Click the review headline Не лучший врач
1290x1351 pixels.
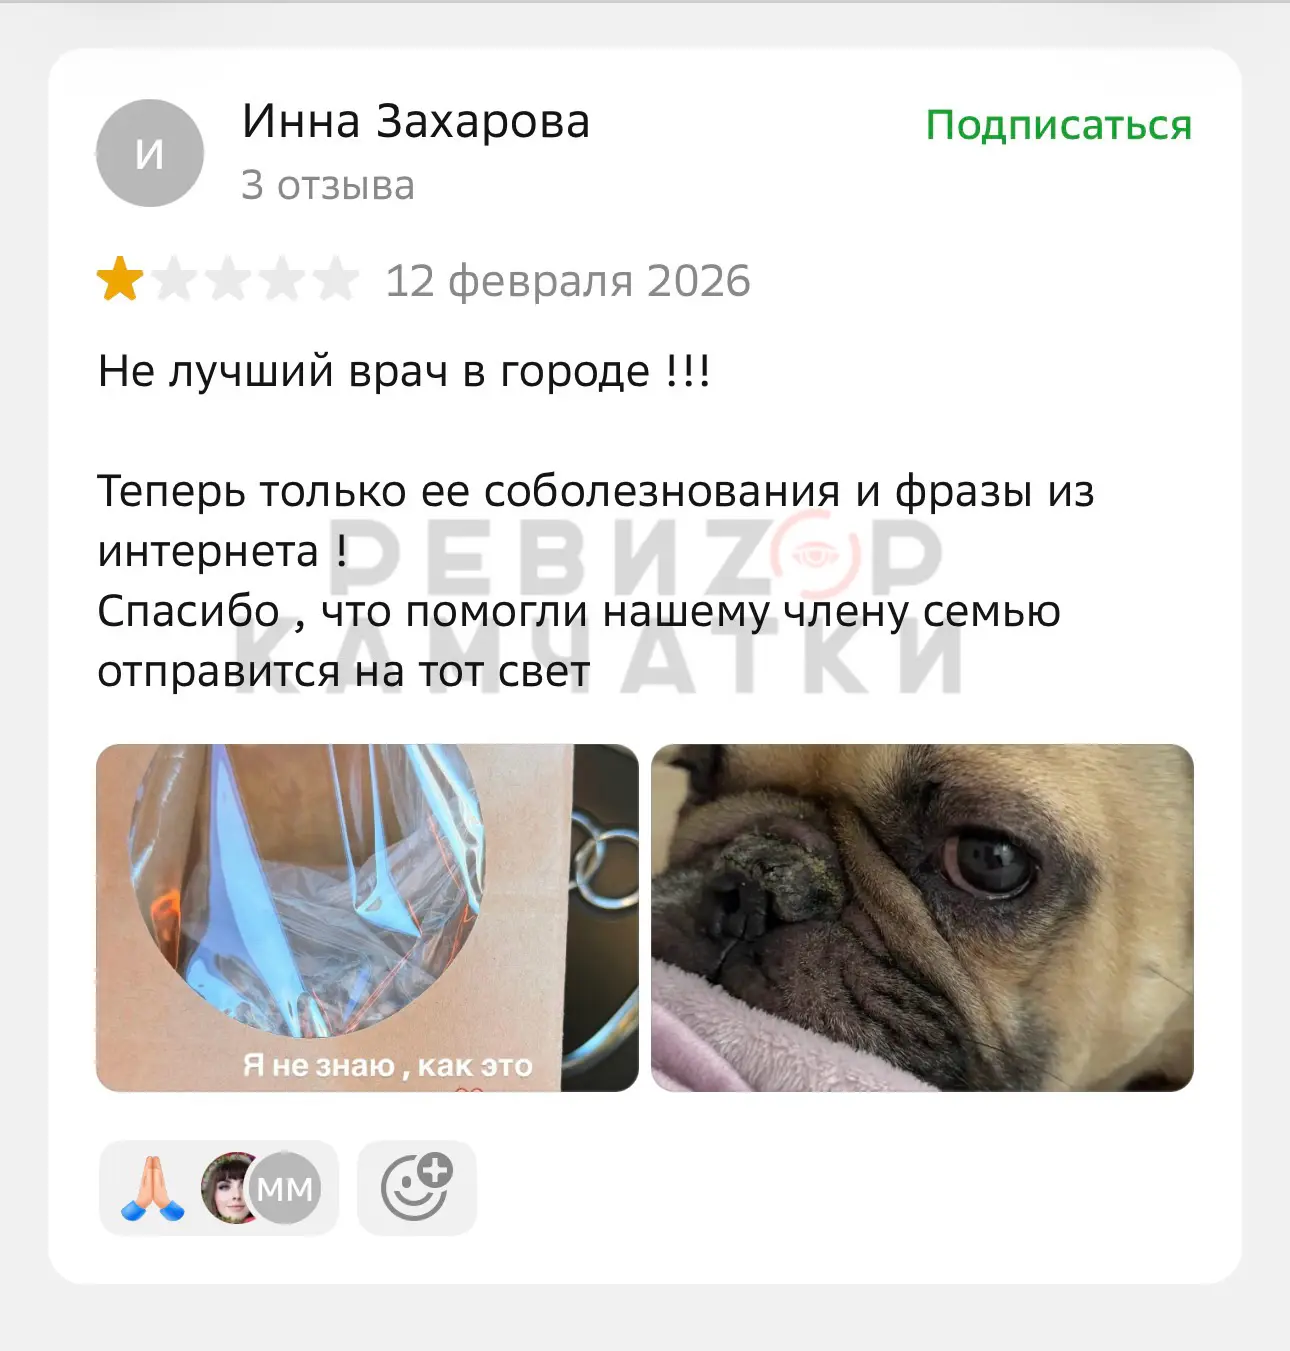[404, 372]
